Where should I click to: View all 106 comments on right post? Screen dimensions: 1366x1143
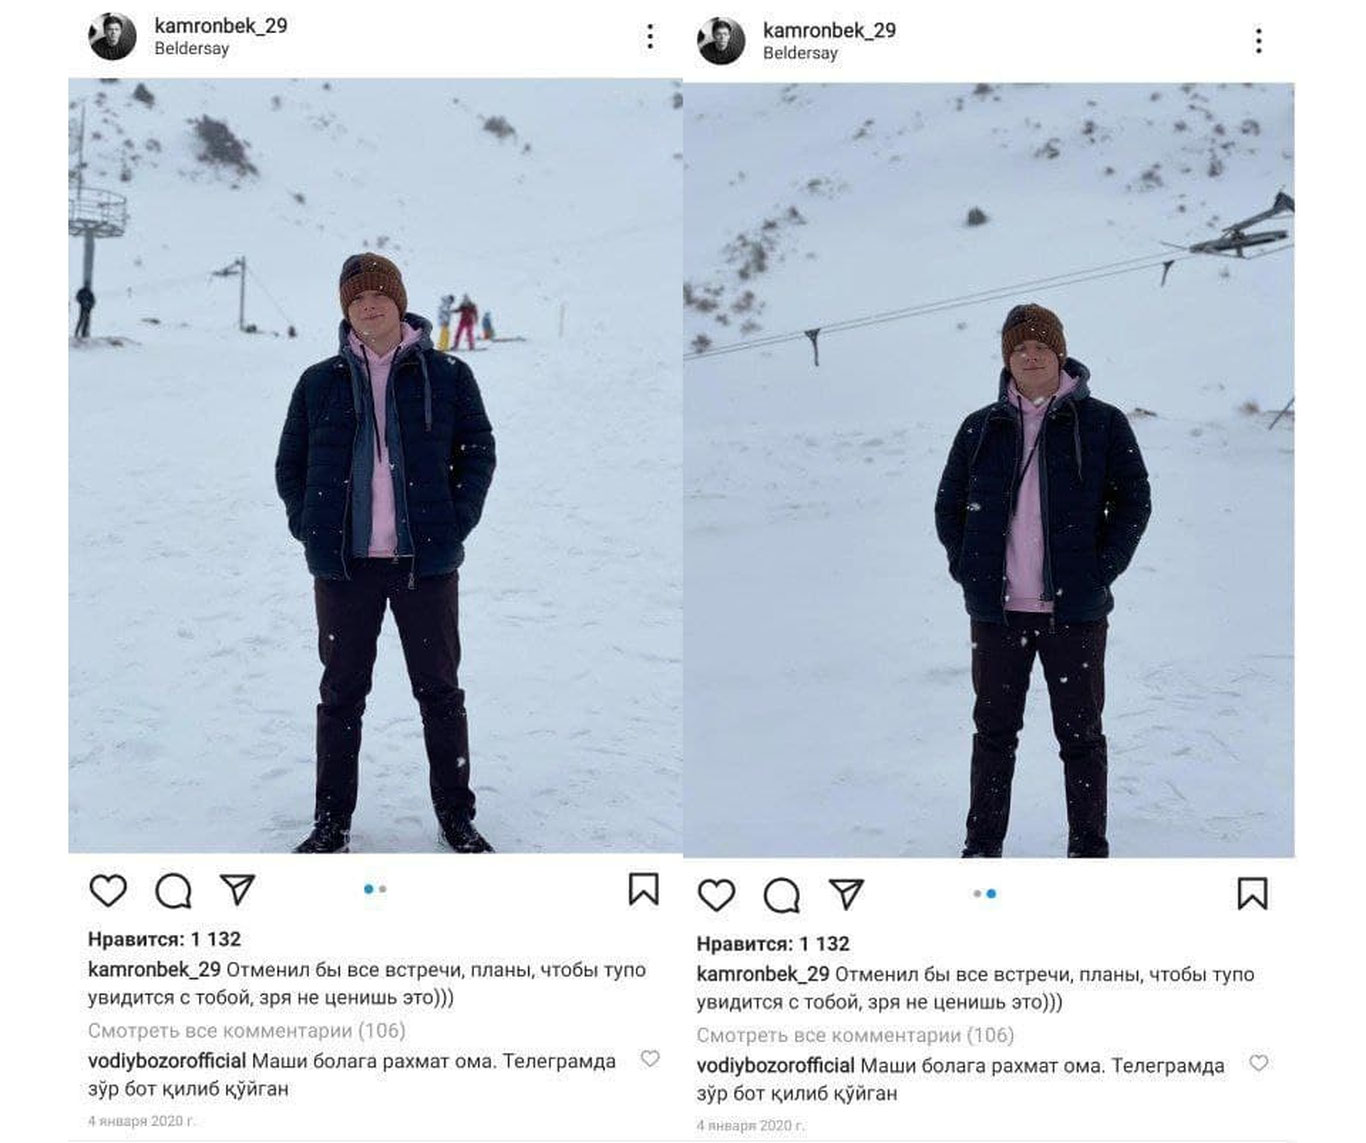click(x=855, y=1035)
